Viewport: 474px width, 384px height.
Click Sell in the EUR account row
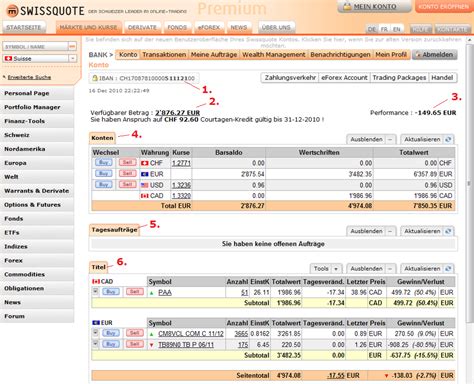click(128, 174)
